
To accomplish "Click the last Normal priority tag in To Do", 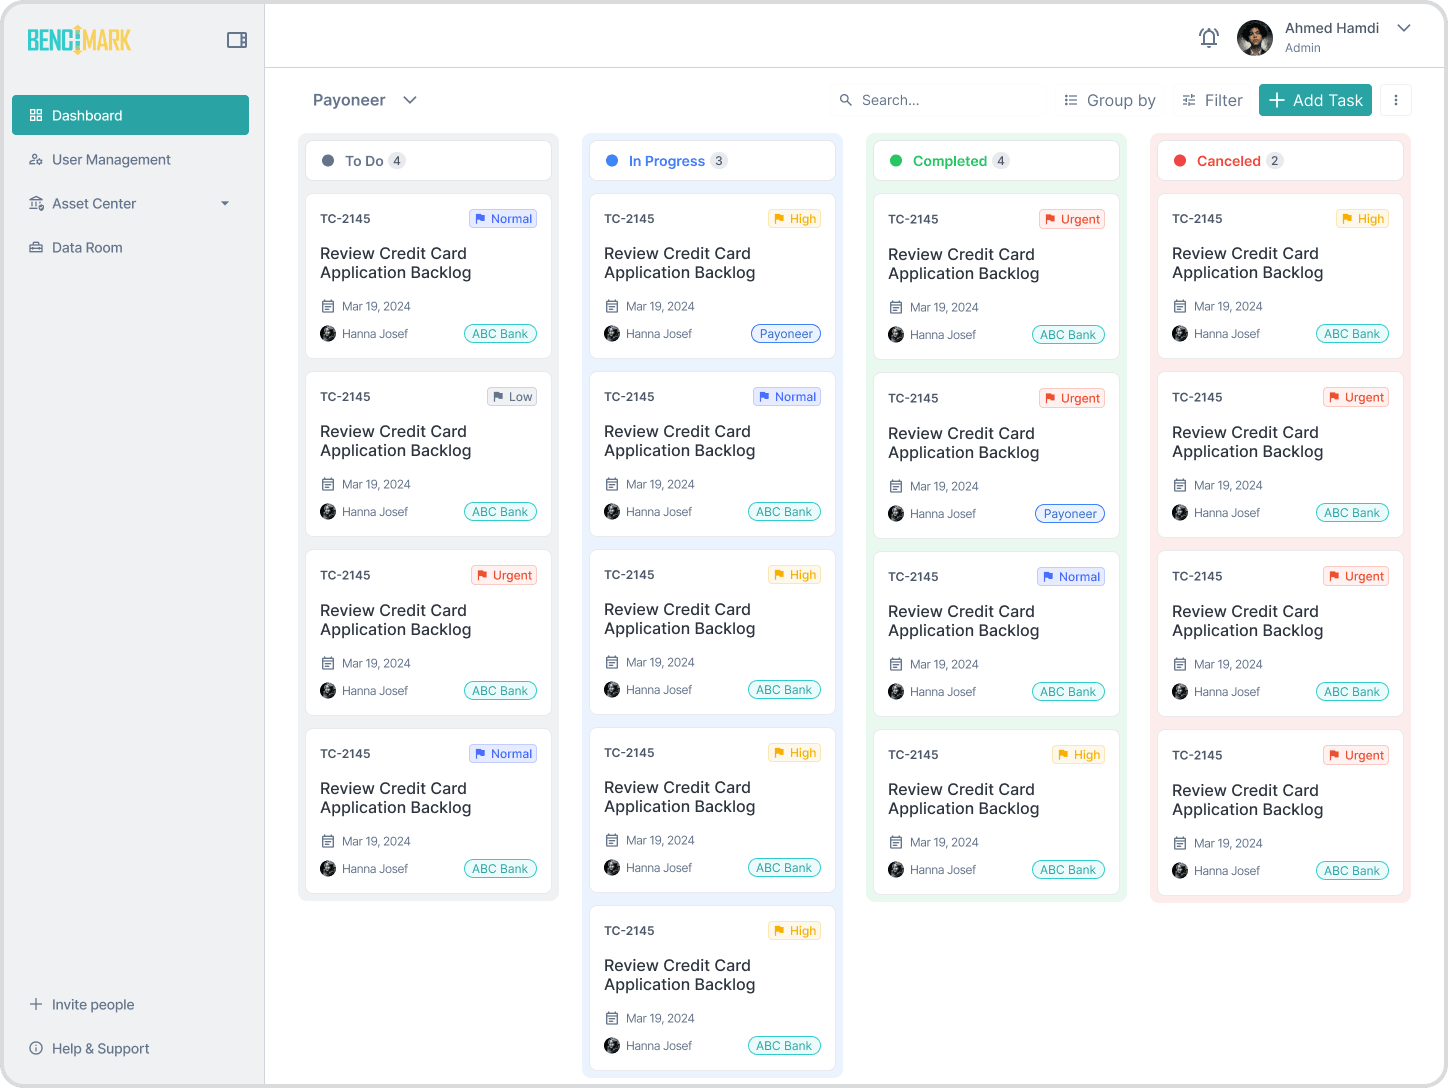I will tap(503, 754).
